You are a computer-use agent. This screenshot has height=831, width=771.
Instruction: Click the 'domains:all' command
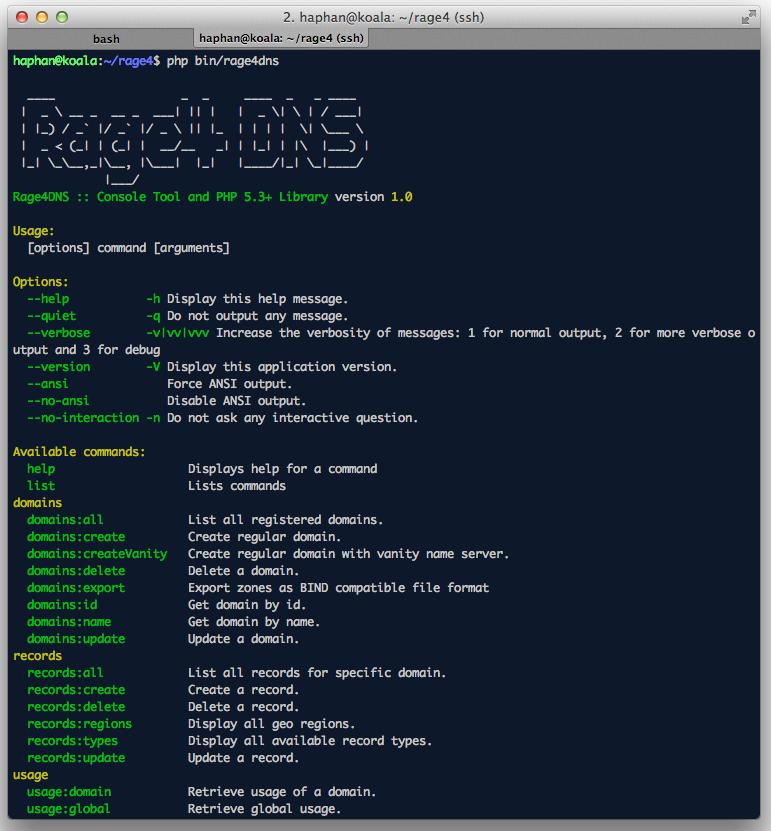(x=65, y=519)
